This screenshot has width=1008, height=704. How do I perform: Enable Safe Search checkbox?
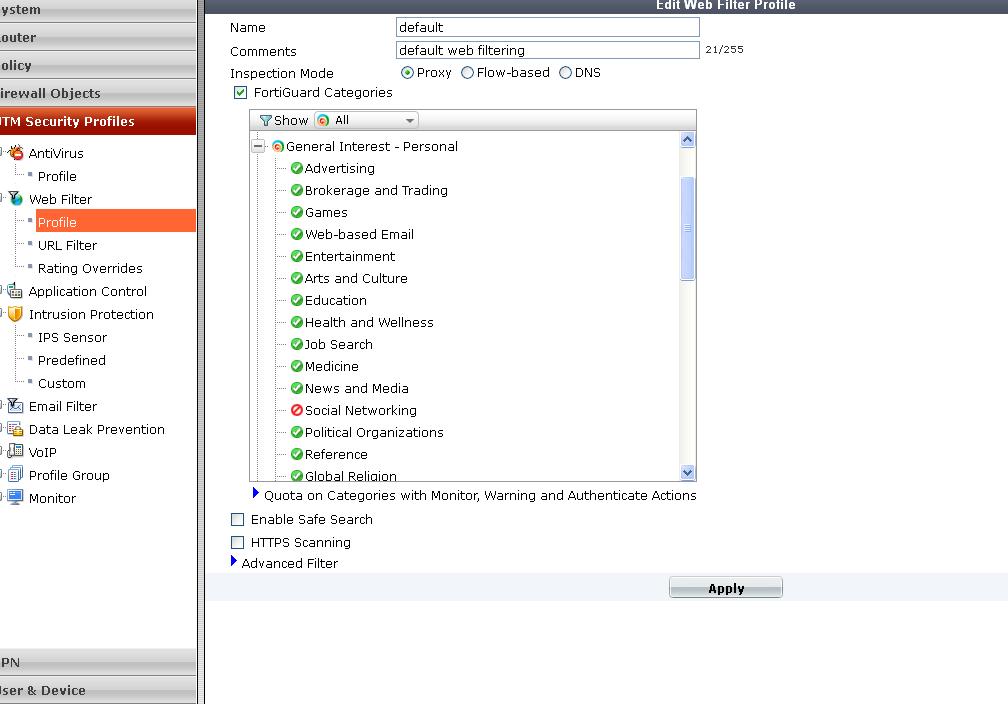[x=238, y=519]
